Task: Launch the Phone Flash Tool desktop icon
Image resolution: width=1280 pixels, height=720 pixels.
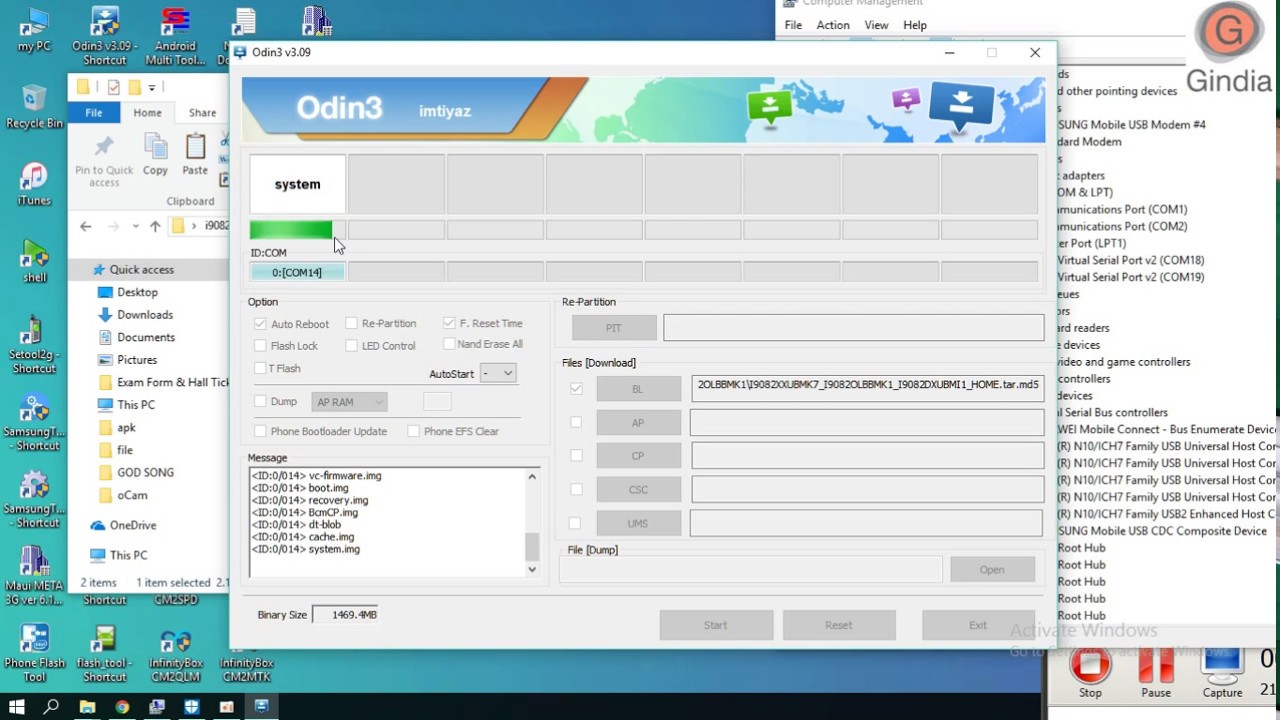Action: (x=34, y=653)
